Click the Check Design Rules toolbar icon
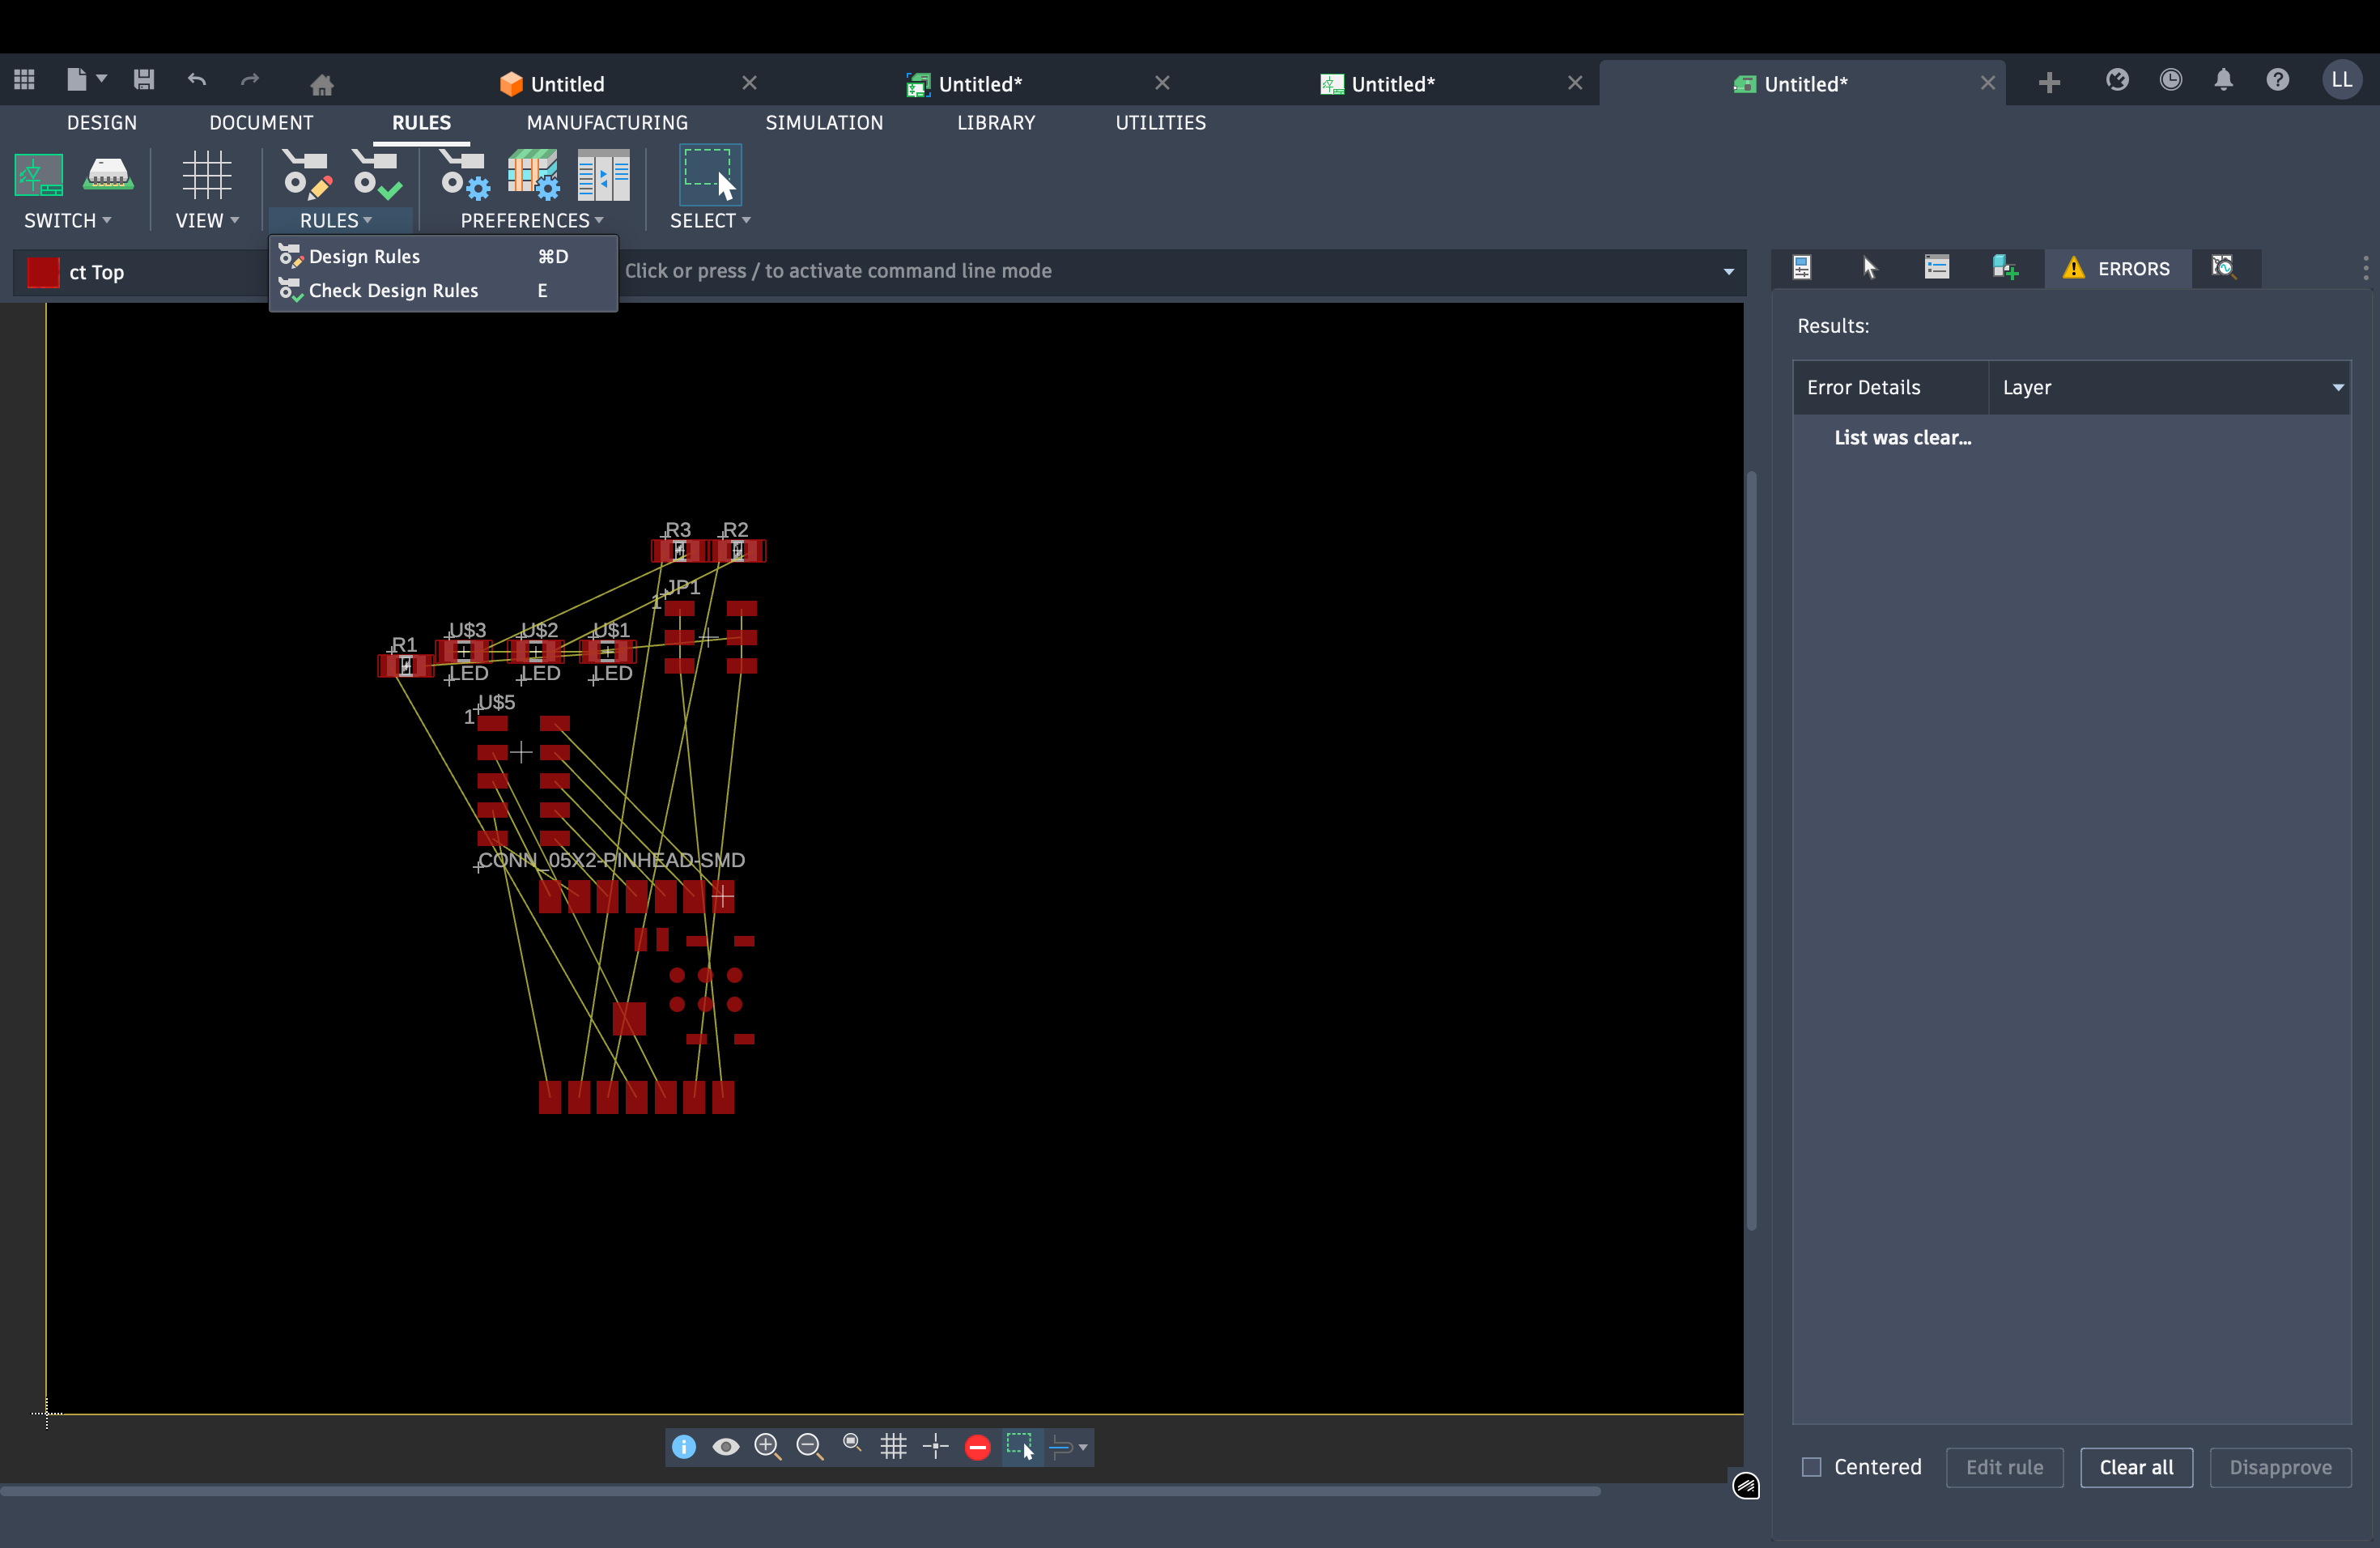 [x=377, y=174]
